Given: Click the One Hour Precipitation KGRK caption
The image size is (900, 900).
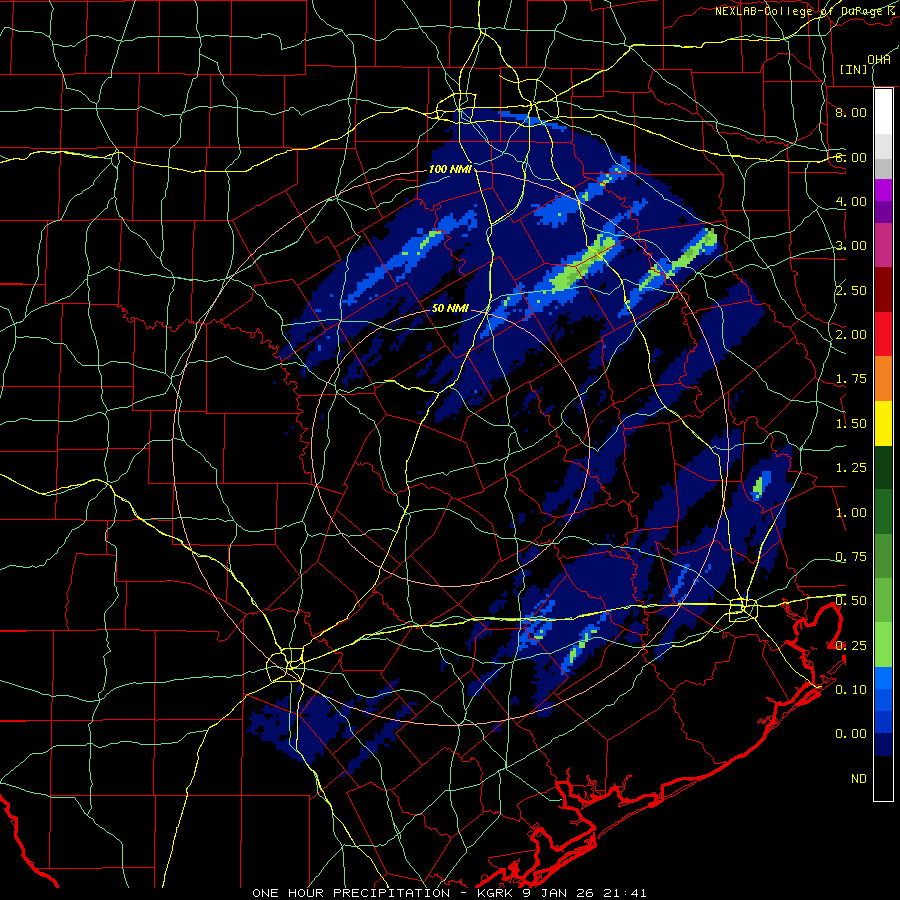Looking at the screenshot, I should pos(449,893).
